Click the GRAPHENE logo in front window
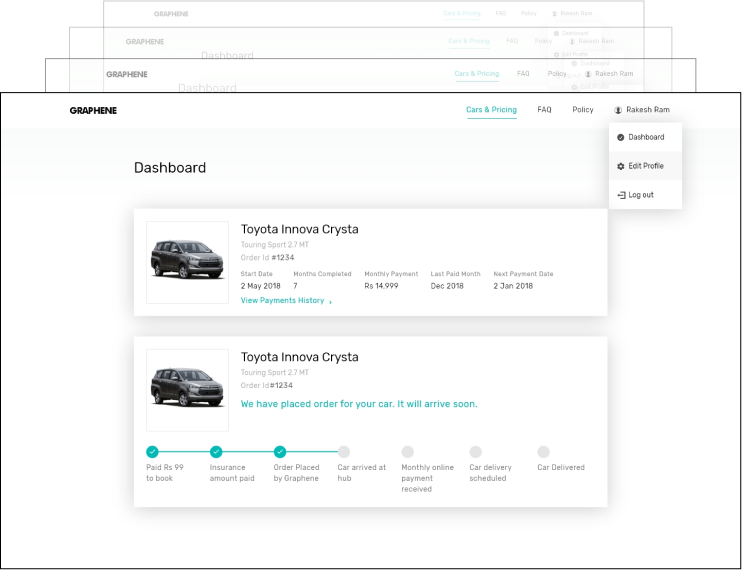 click(93, 110)
